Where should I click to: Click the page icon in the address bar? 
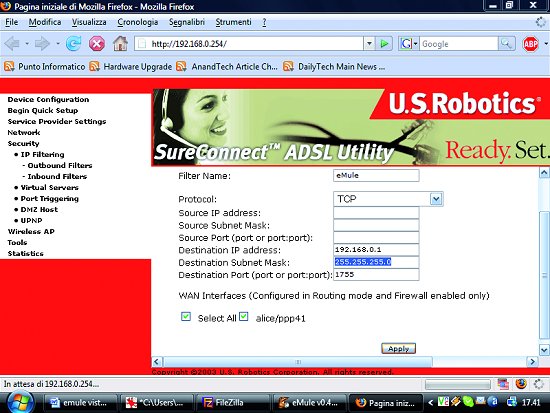[142, 44]
